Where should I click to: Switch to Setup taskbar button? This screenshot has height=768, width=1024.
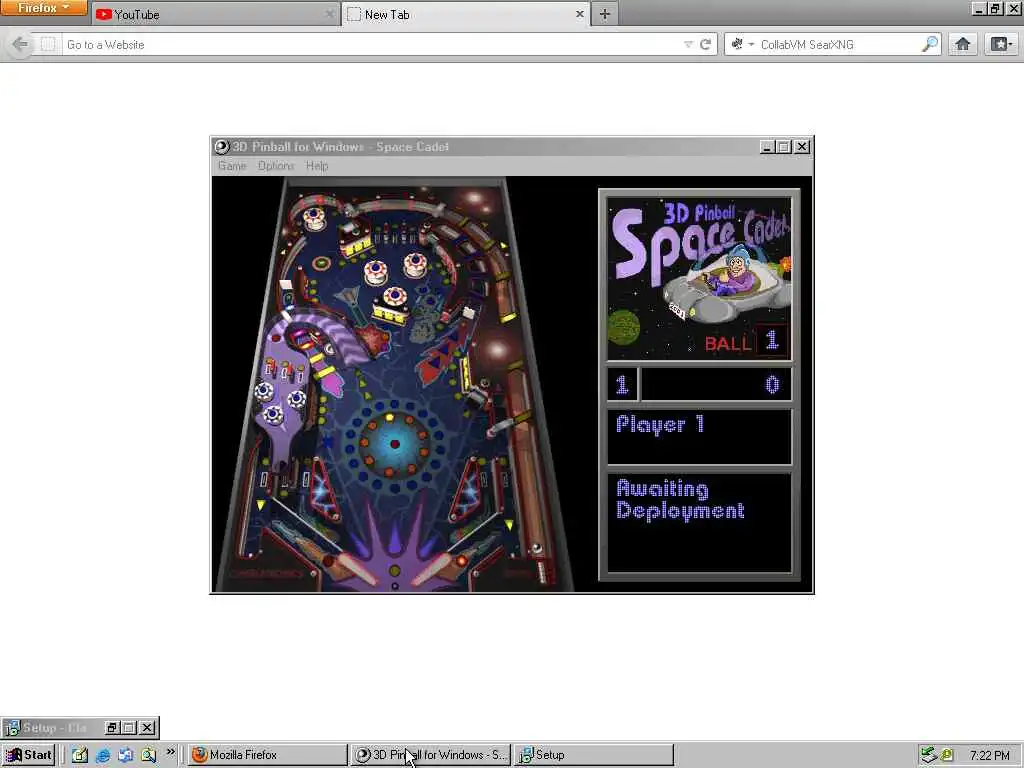(594, 755)
